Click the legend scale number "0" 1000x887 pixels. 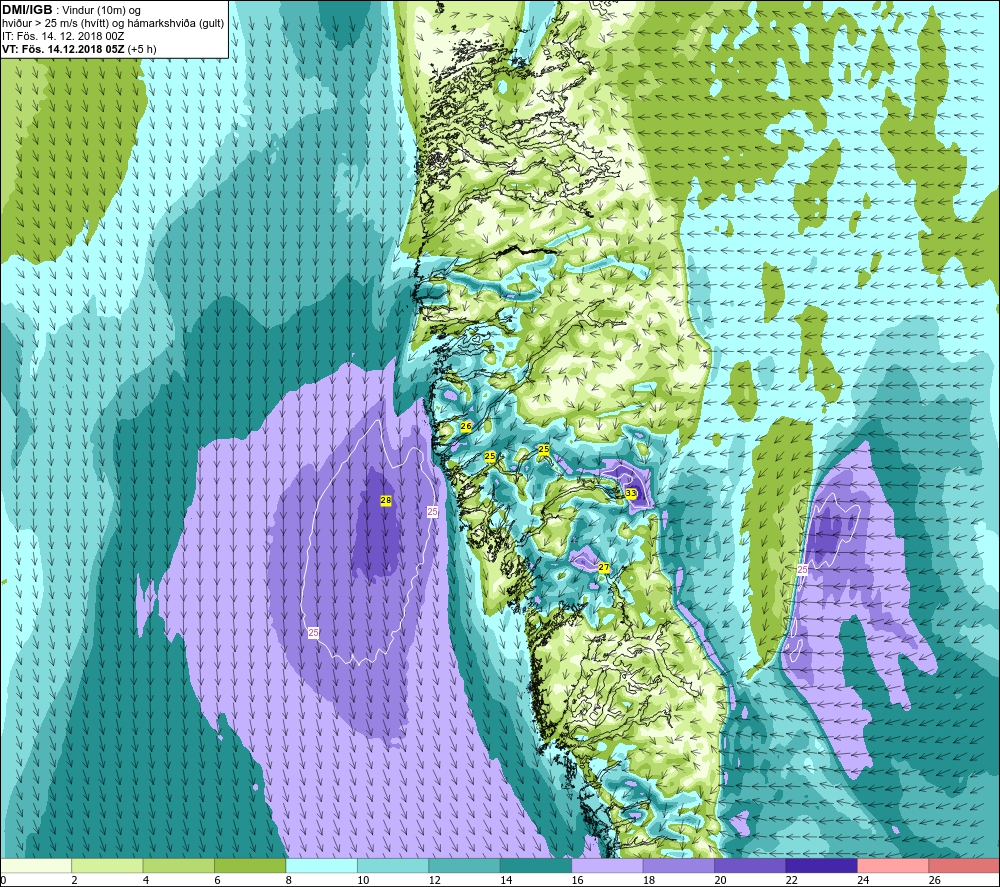tap(4, 880)
